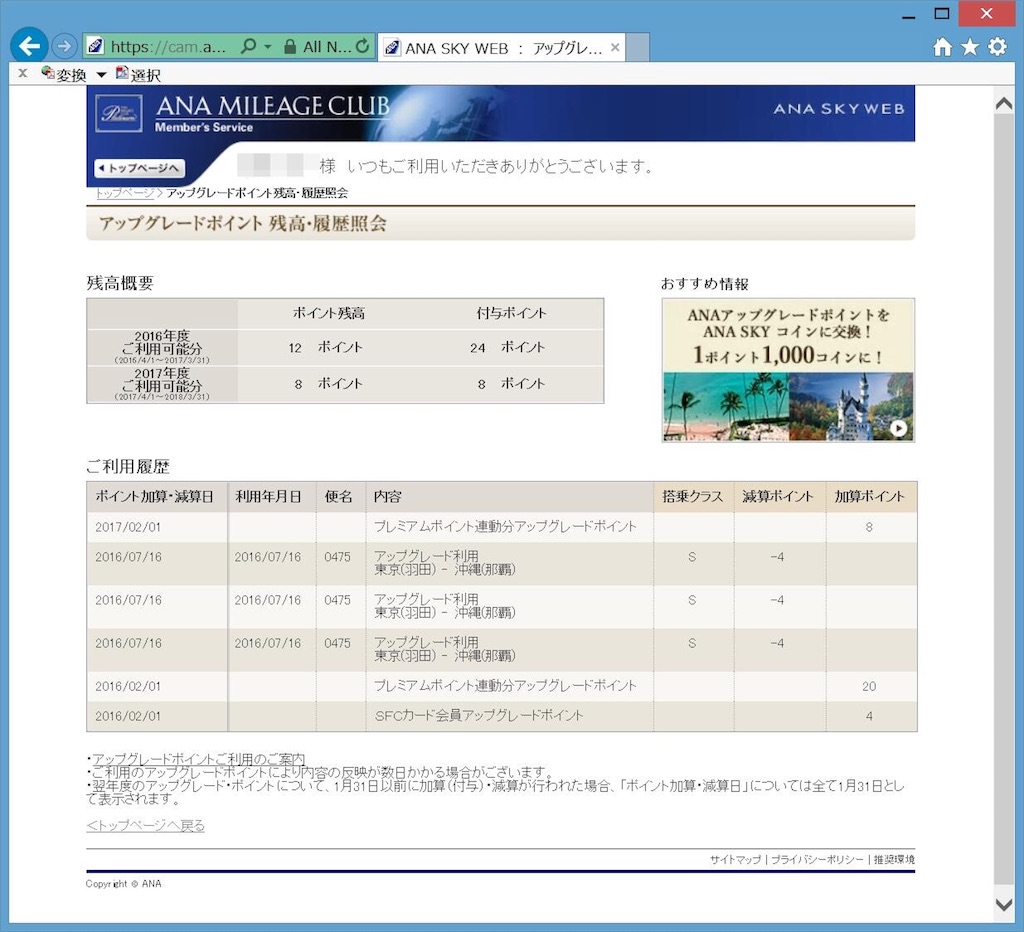Open アップグレードポイントご利用のご案内 link
The height and width of the screenshot is (932, 1024).
pos(199,759)
